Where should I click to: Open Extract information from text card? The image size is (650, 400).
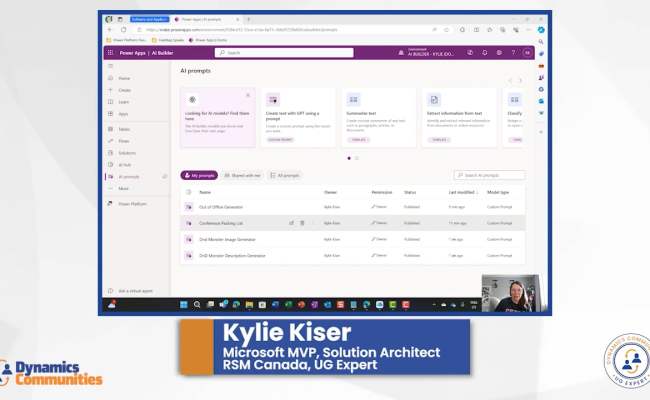tap(459, 117)
